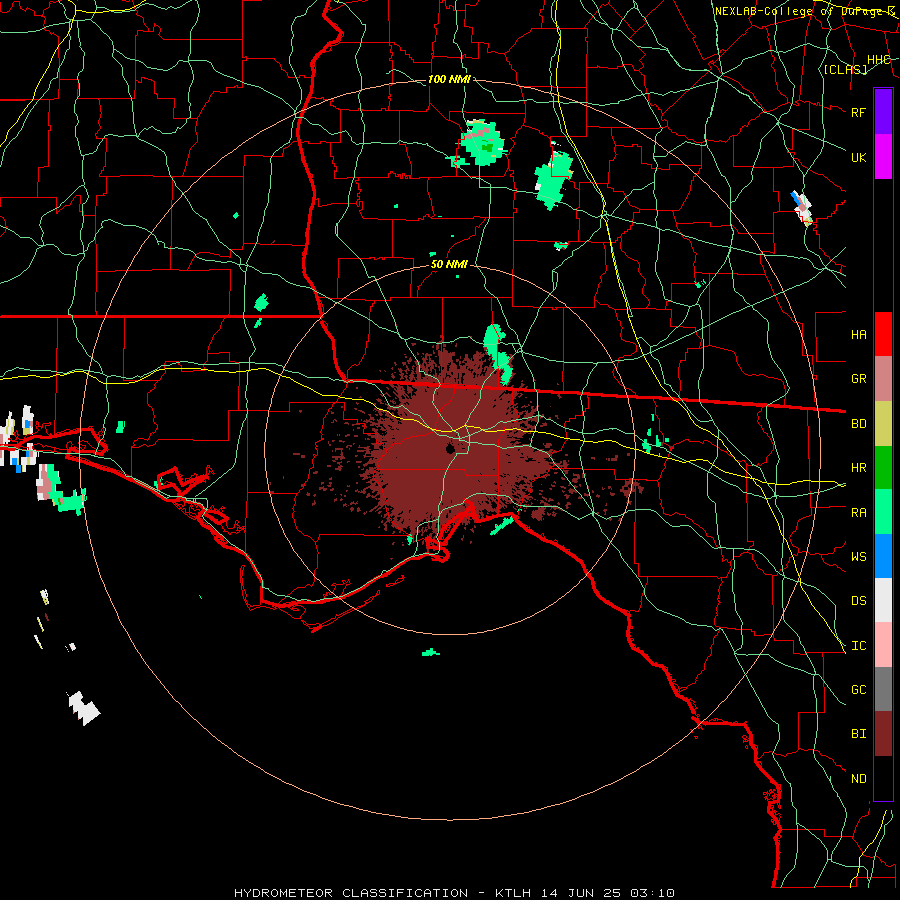This screenshot has width=900, height=900.
Task: Click the HR dark green legend swatch
Action: coord(883,468)
